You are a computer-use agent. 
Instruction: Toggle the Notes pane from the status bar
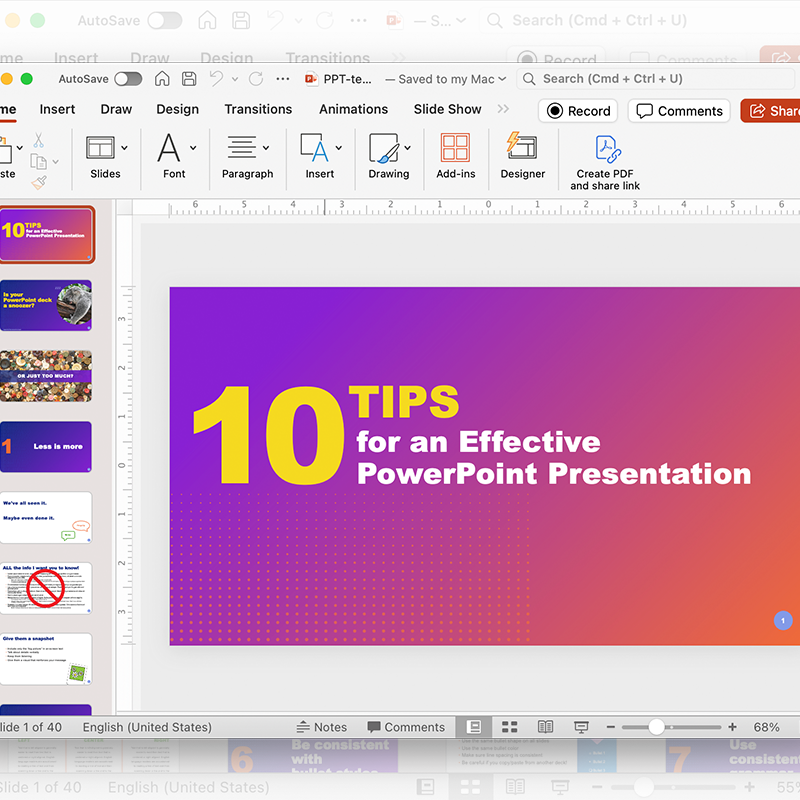(x=322, y=727)
